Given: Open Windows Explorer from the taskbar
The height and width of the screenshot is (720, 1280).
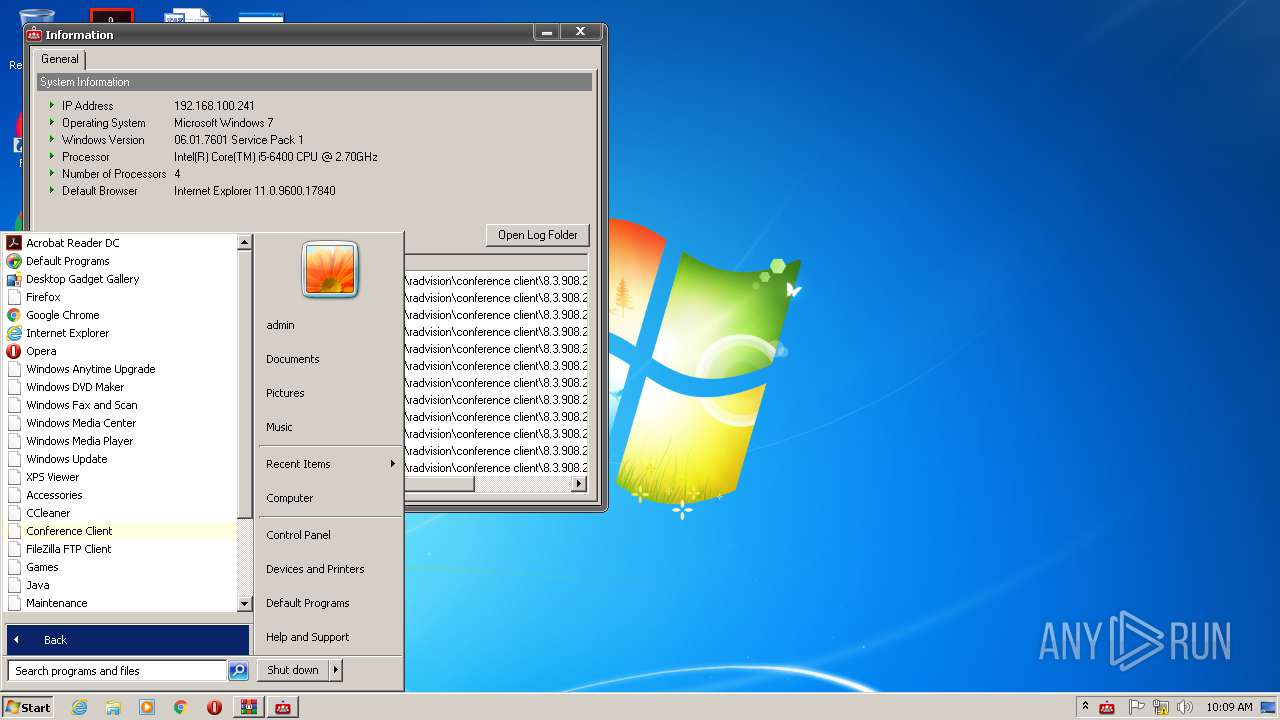Looking at the screenshot, I should coord(113,707).
